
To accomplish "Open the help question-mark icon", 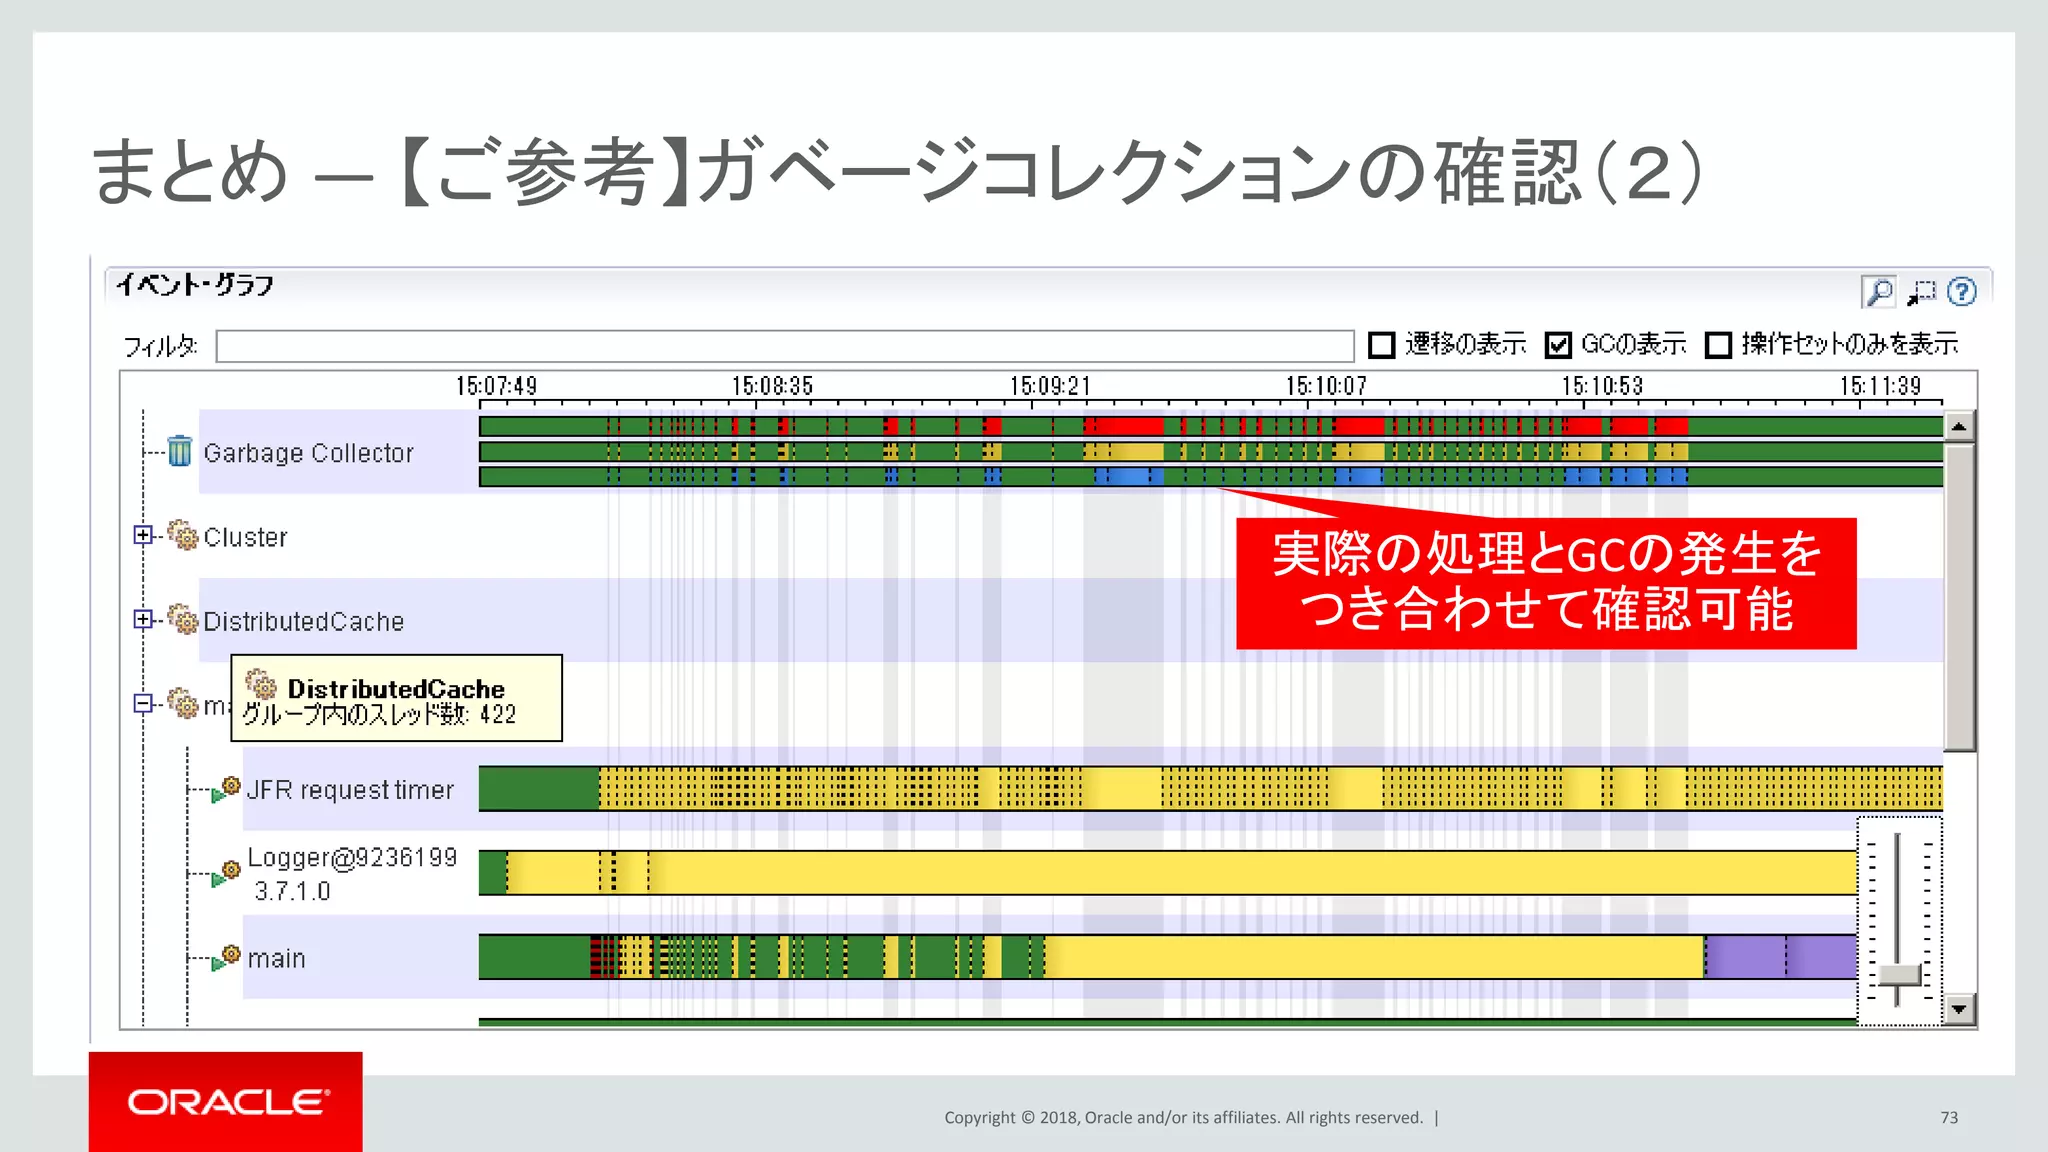I will pyautogui.click(x=1962, y=292).
